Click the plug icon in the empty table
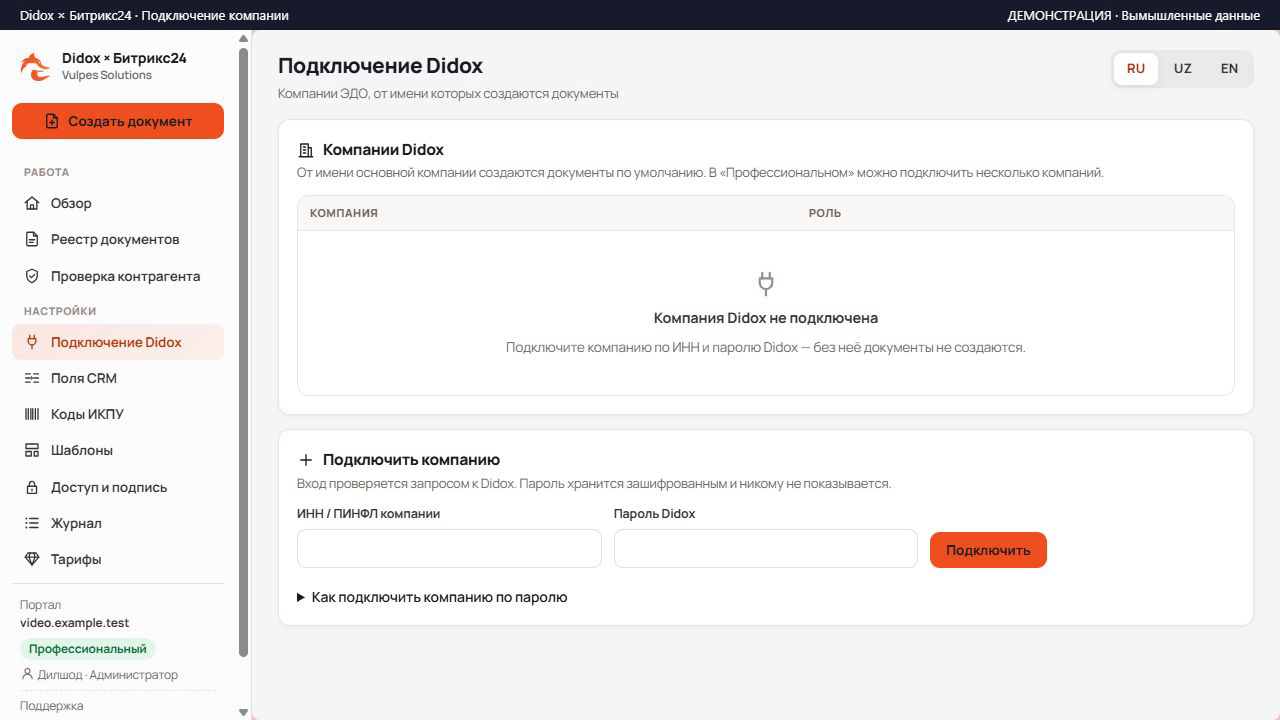The image size is (1280, 720). click(766, 283)
